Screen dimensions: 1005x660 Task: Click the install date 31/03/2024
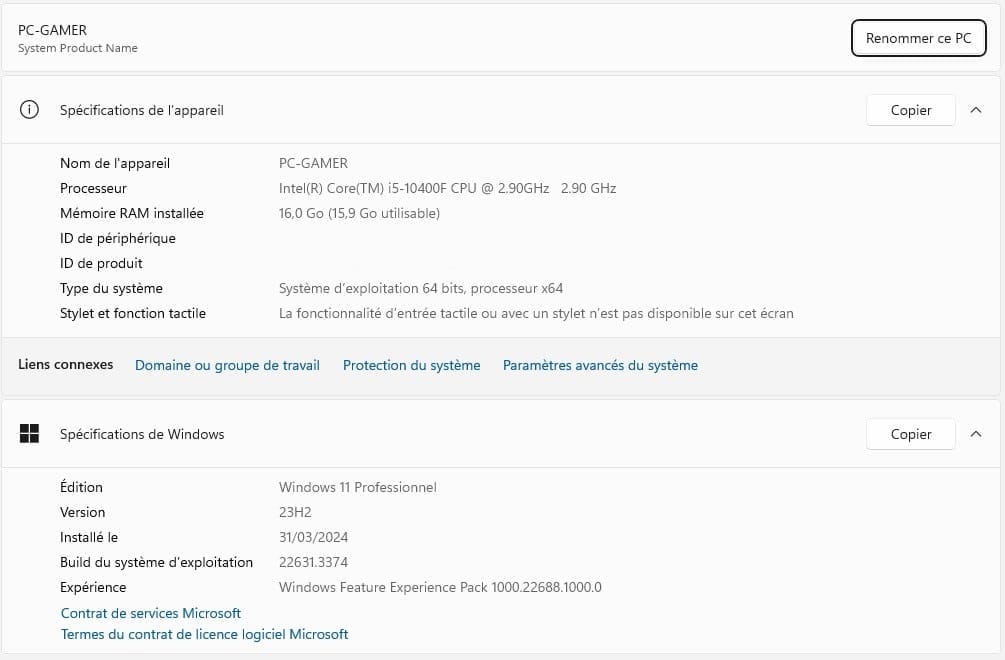pos(313,537)
